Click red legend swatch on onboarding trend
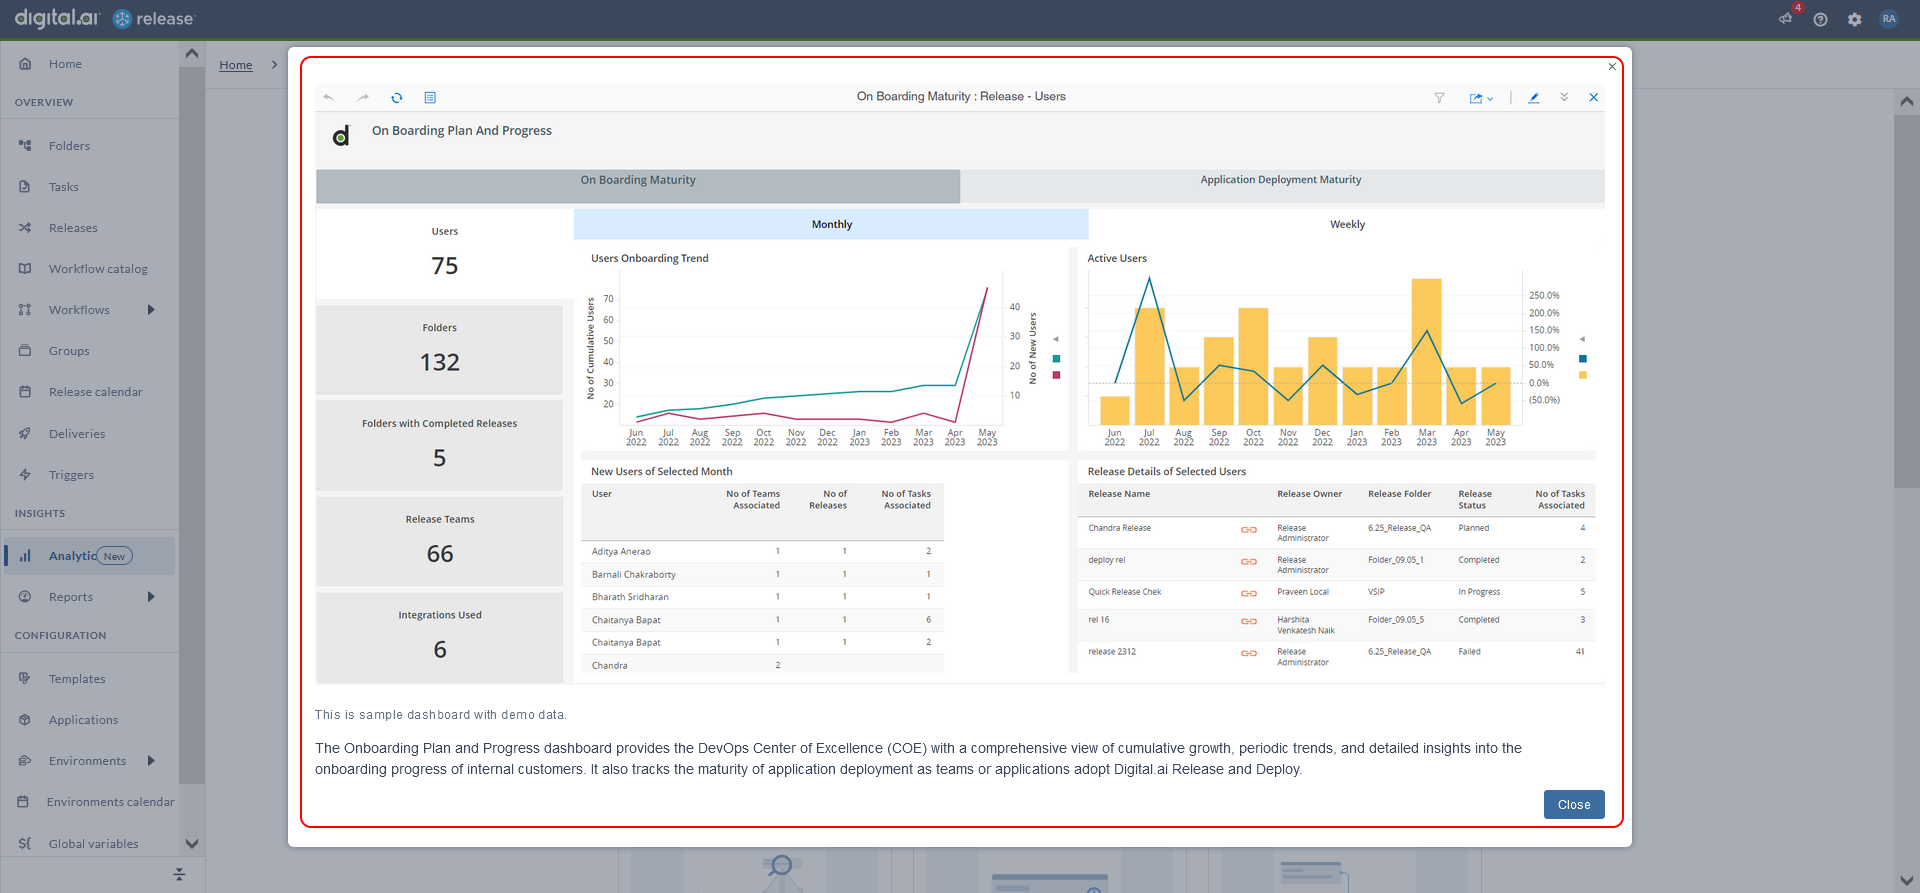 (x=1056, y=375)
